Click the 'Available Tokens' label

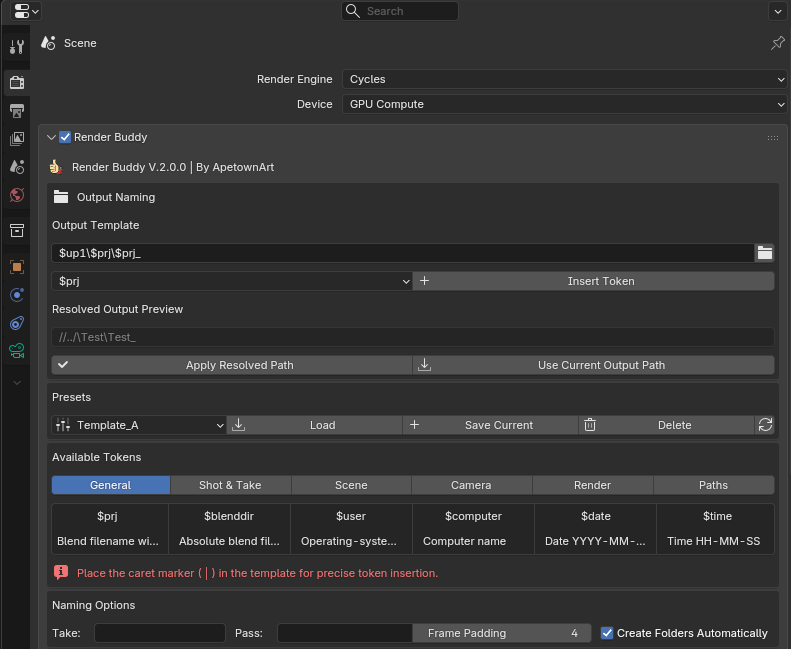[x=97, y=457]
